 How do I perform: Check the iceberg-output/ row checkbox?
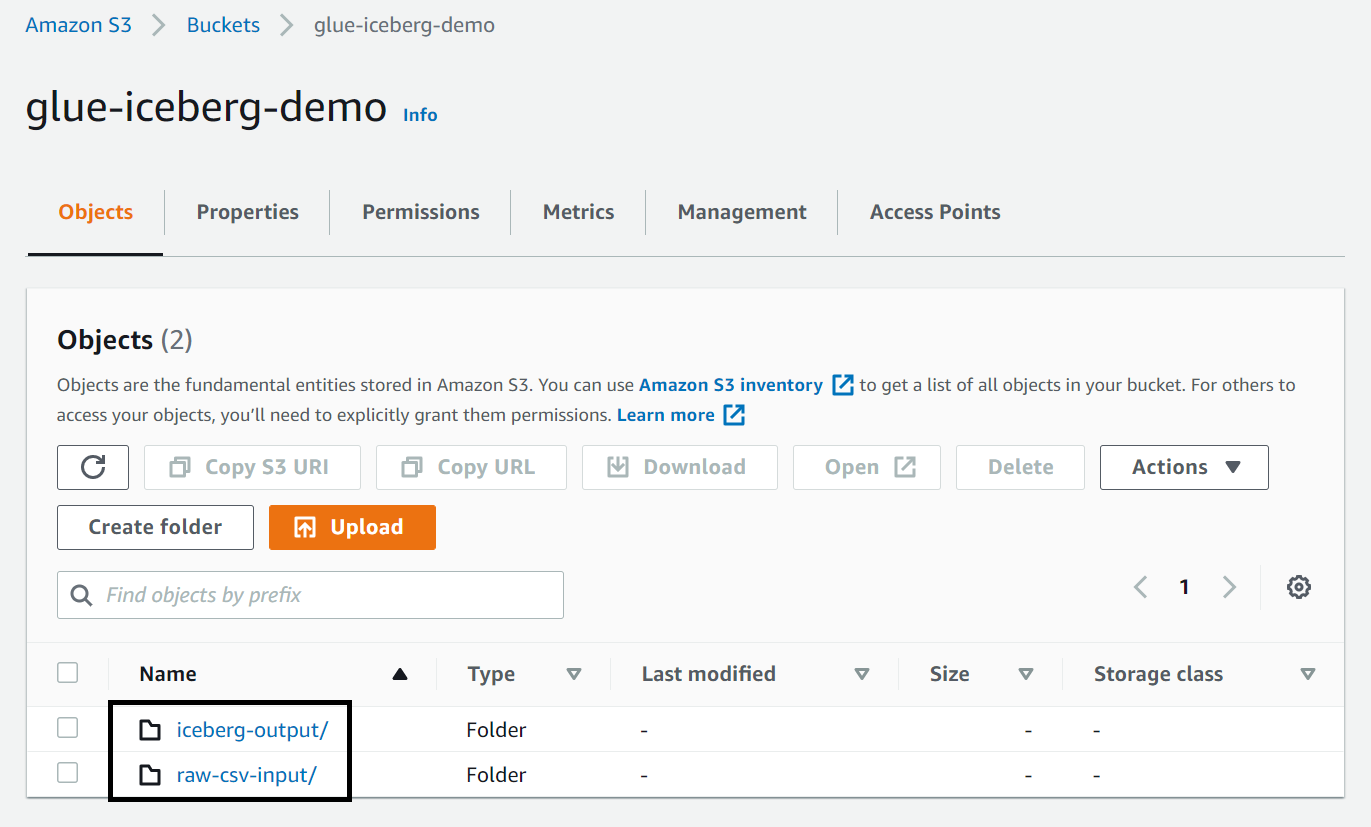click(x=68, y=729)
